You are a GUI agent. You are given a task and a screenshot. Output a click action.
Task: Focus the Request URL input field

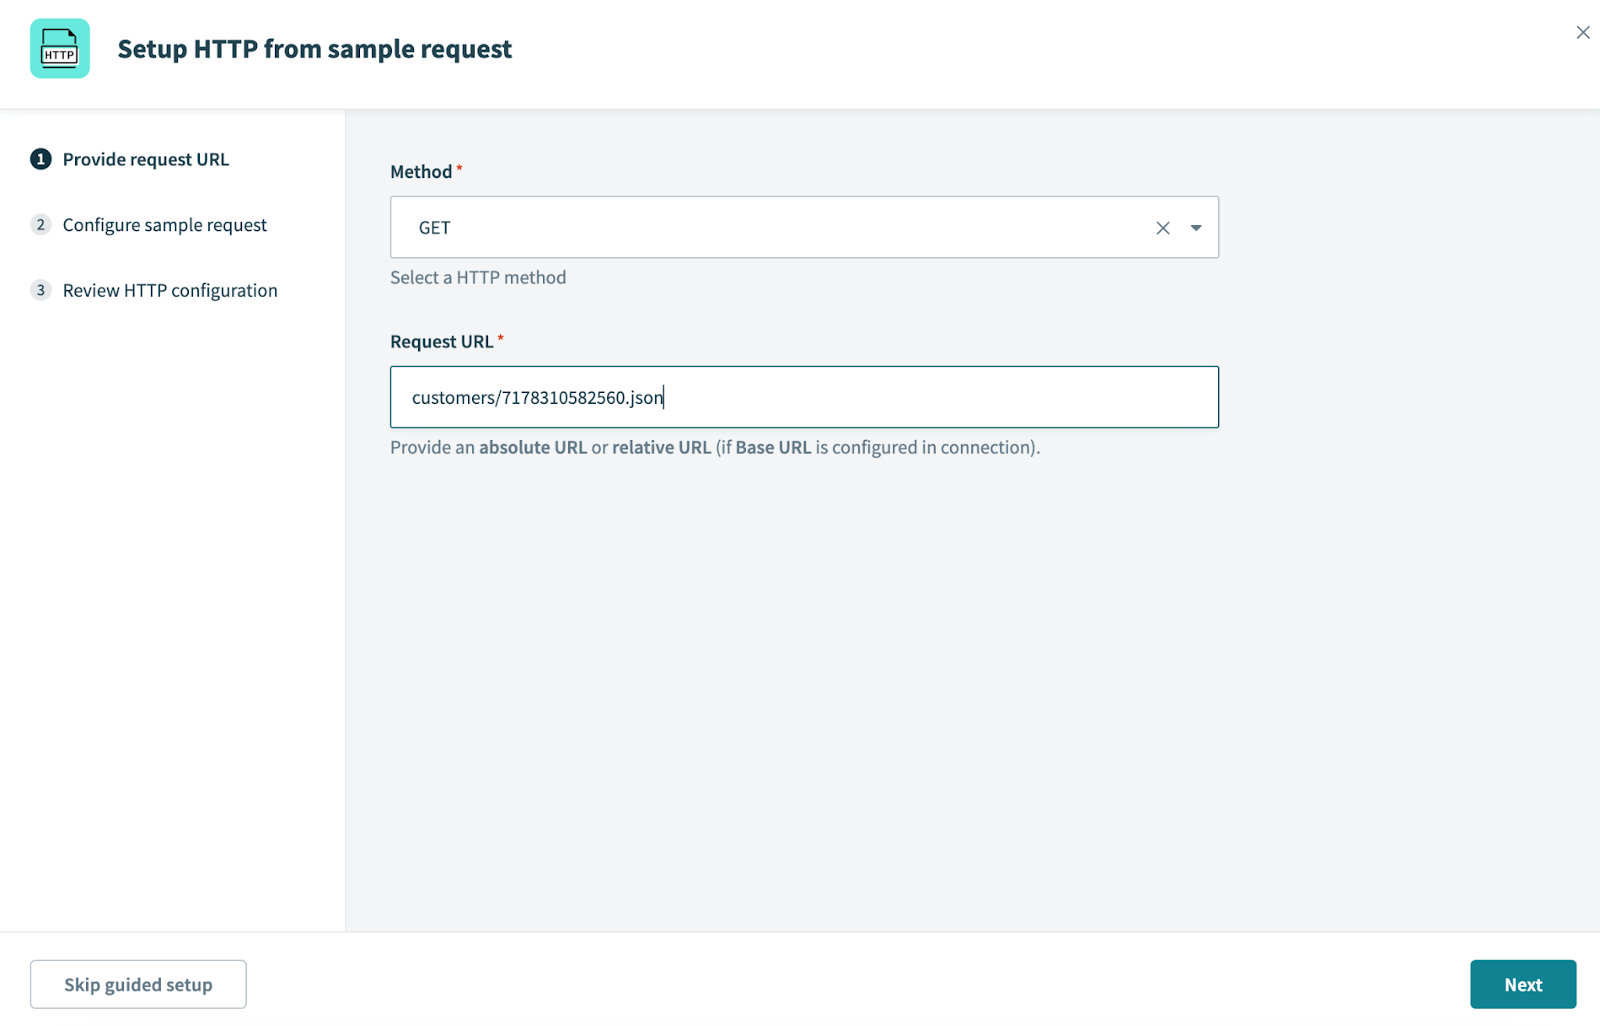(900, 397)
